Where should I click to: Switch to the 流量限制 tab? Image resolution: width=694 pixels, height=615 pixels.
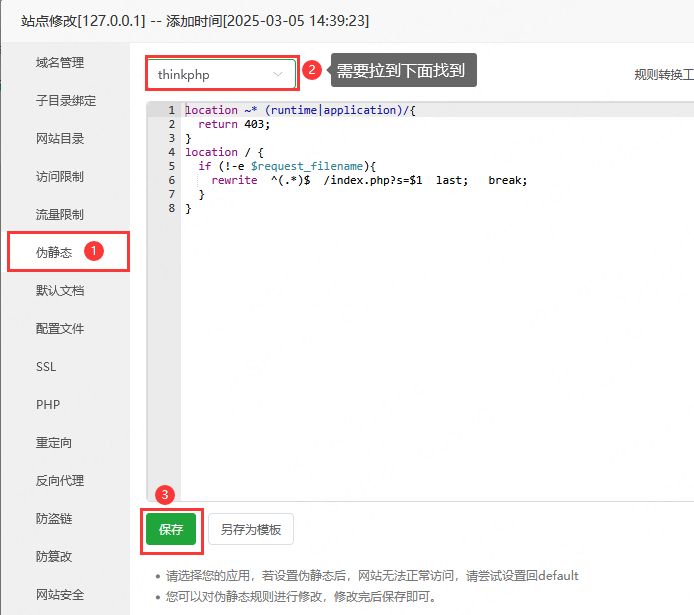point(60,215)
